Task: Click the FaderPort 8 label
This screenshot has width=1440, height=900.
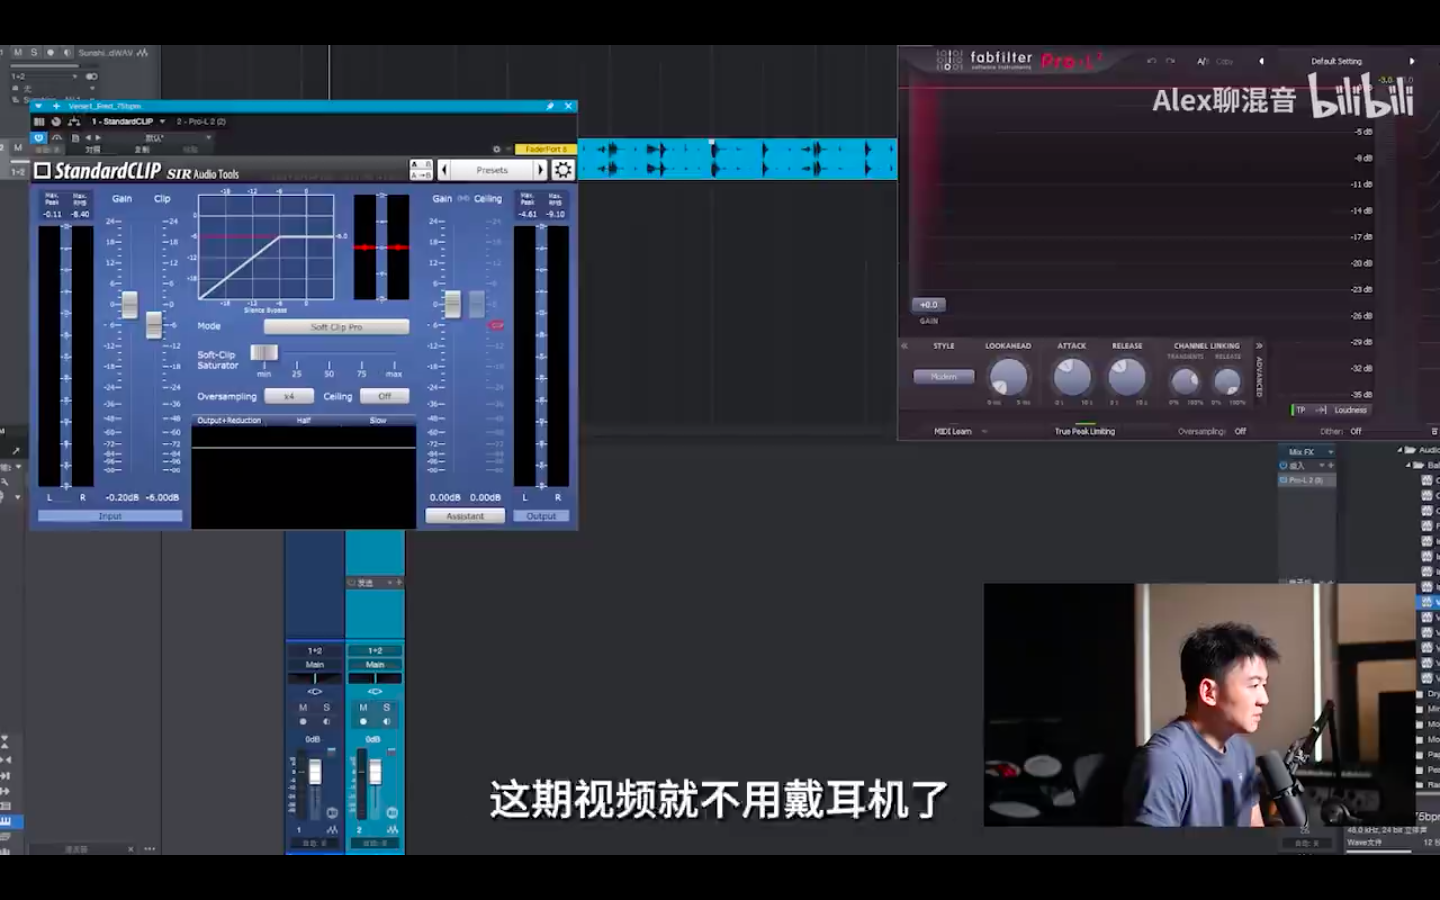Action: click(x=546, y=149)
